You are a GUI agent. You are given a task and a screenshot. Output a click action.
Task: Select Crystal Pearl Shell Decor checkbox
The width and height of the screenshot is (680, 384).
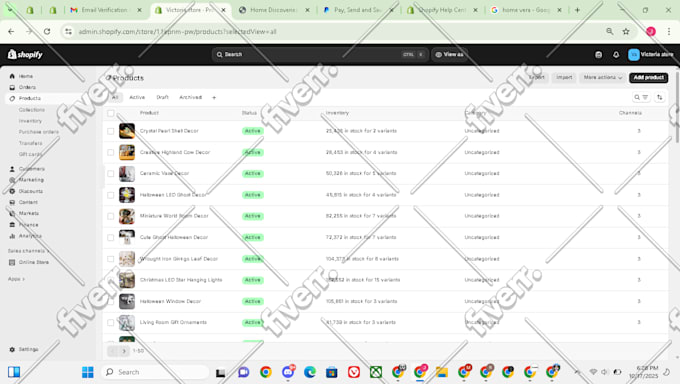click(111, 131)
